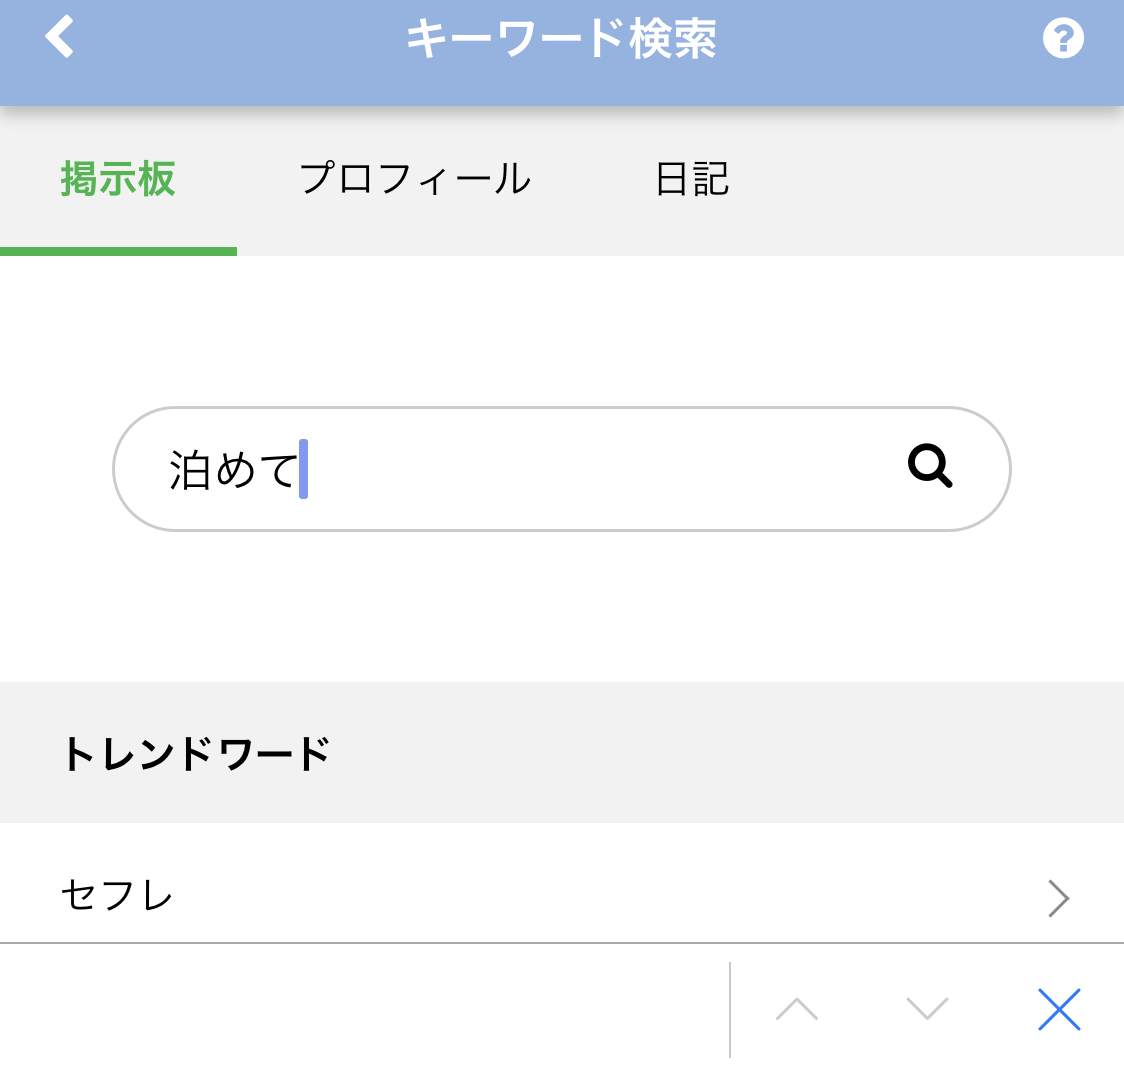Tap the down arrow on keyboard toolbar

tap(927, 1009)
